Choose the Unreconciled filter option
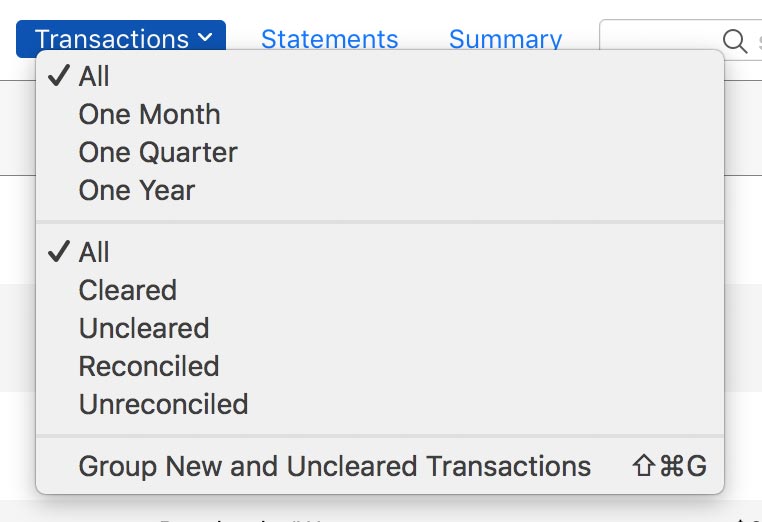The image size is (762, 522). (163, 405)
